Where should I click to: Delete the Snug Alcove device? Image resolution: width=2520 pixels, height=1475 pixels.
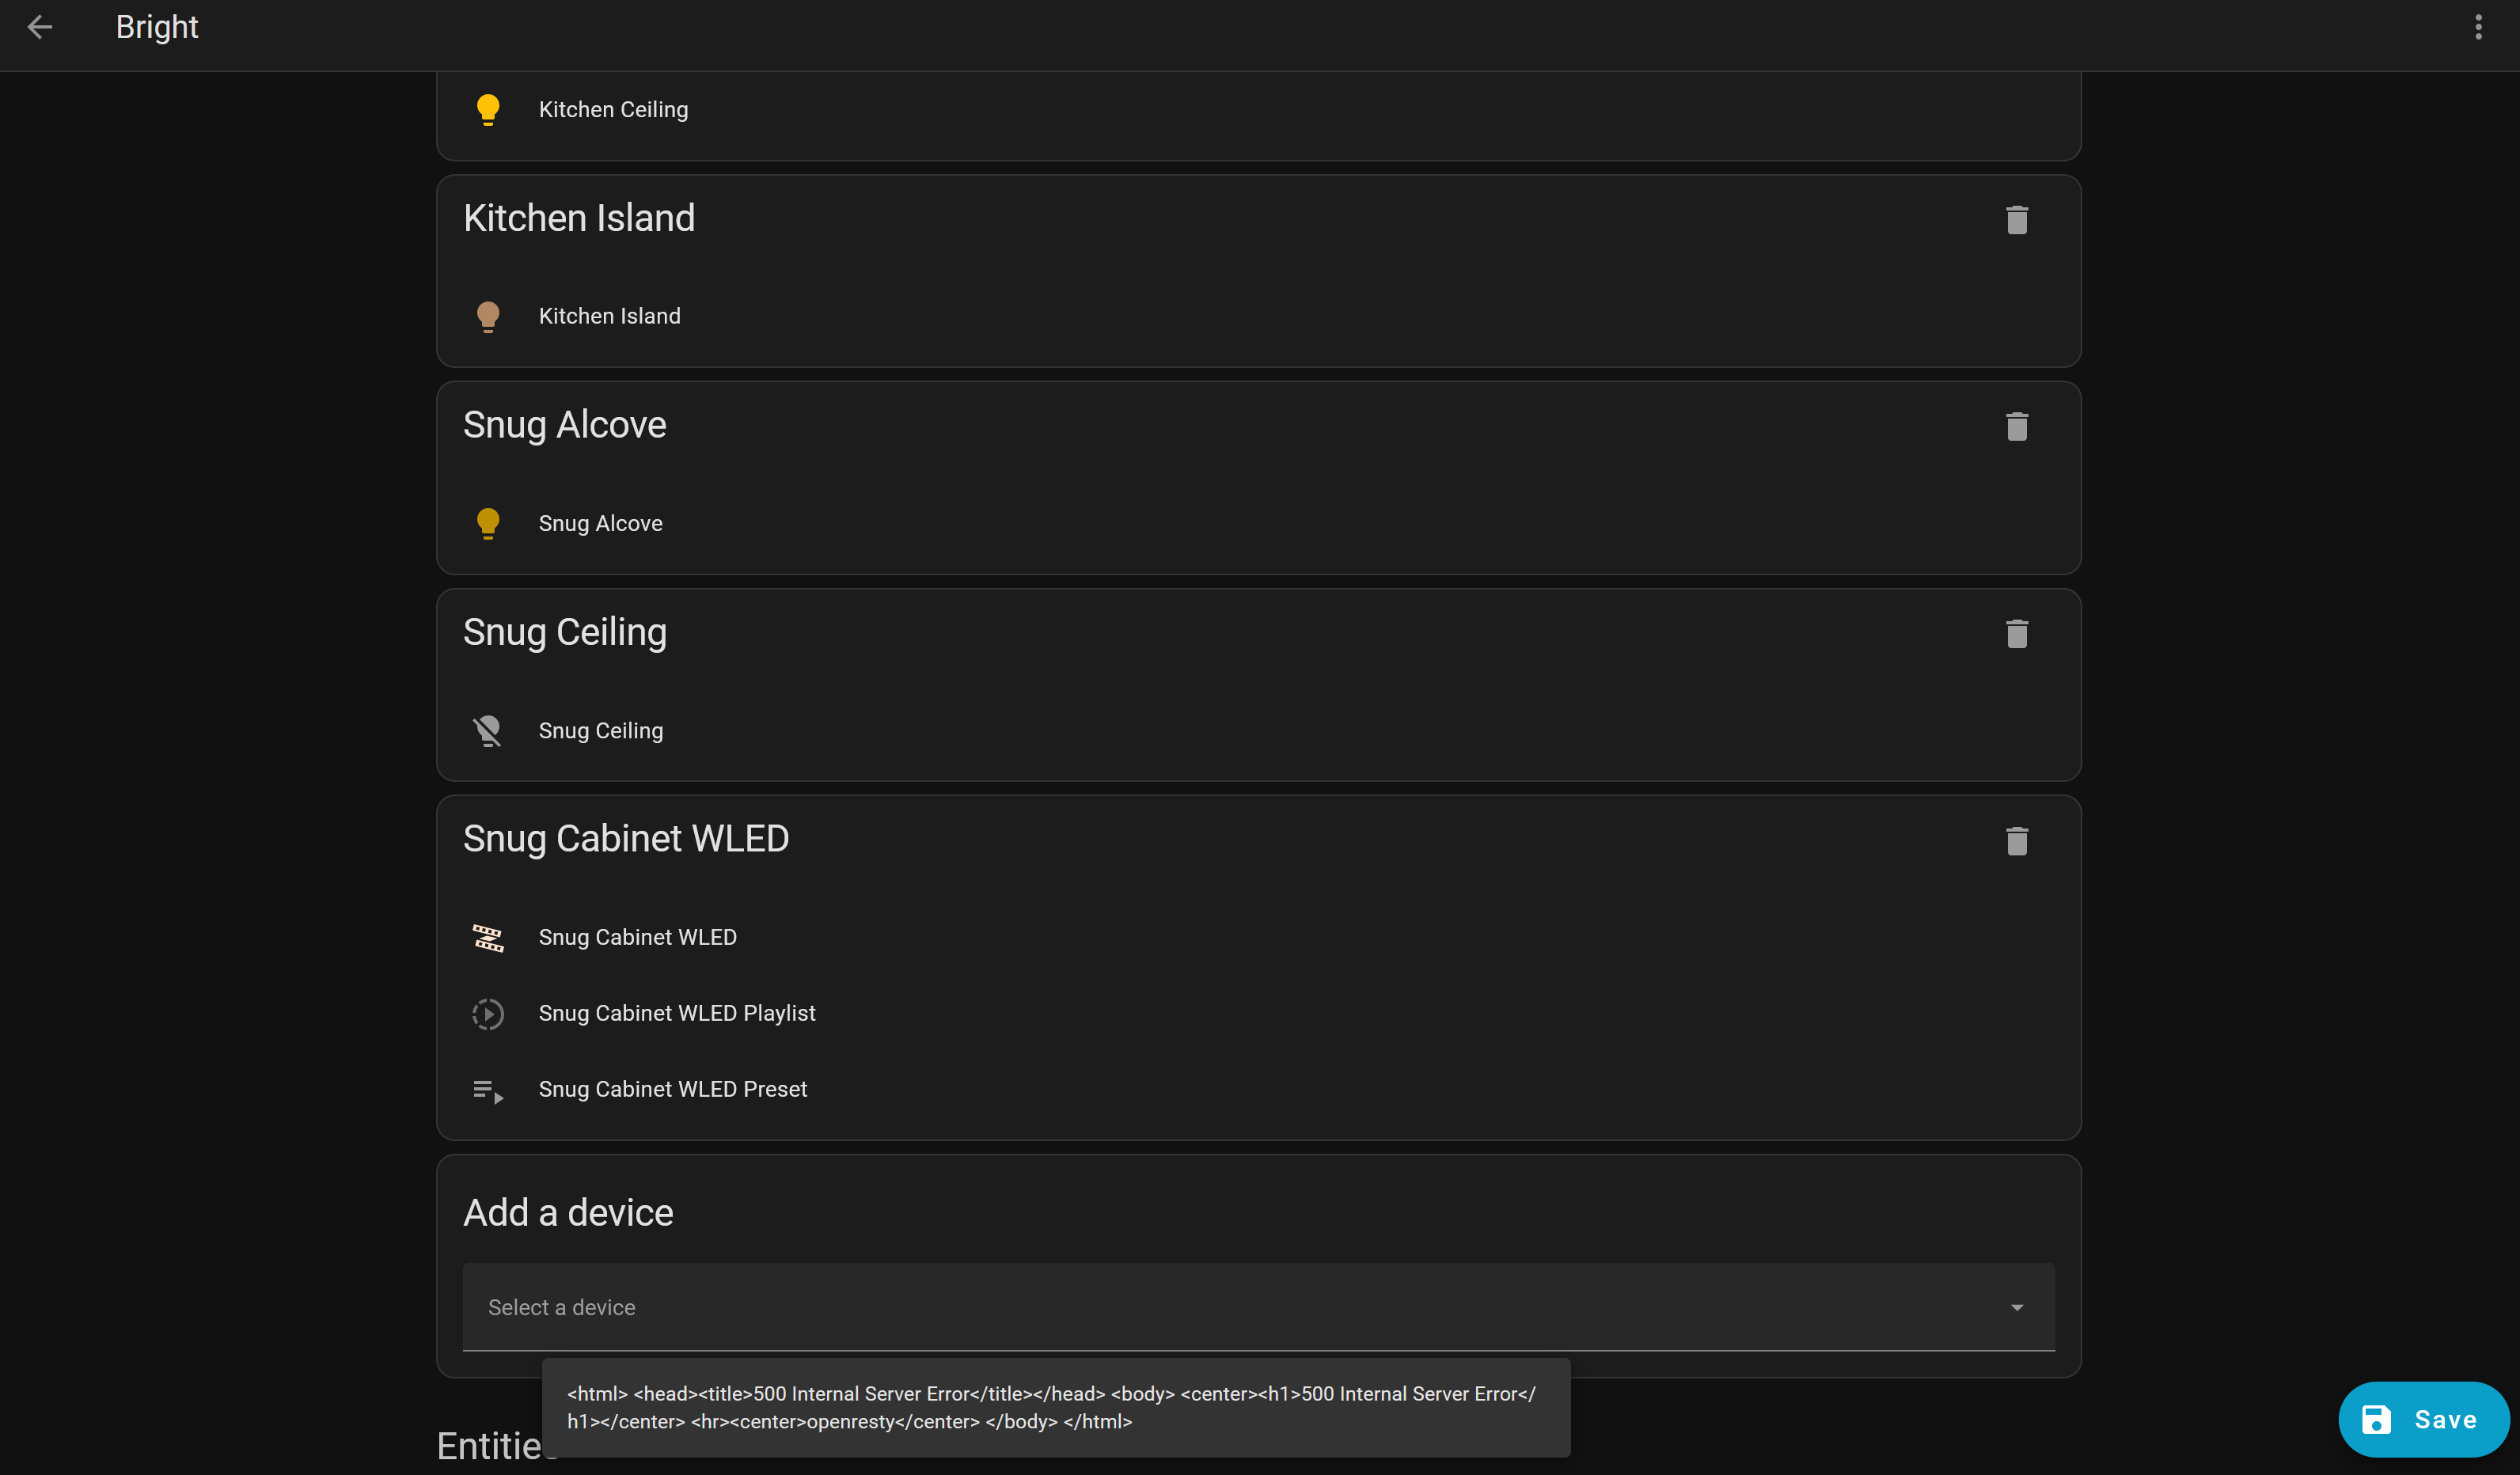point(2016,427)
